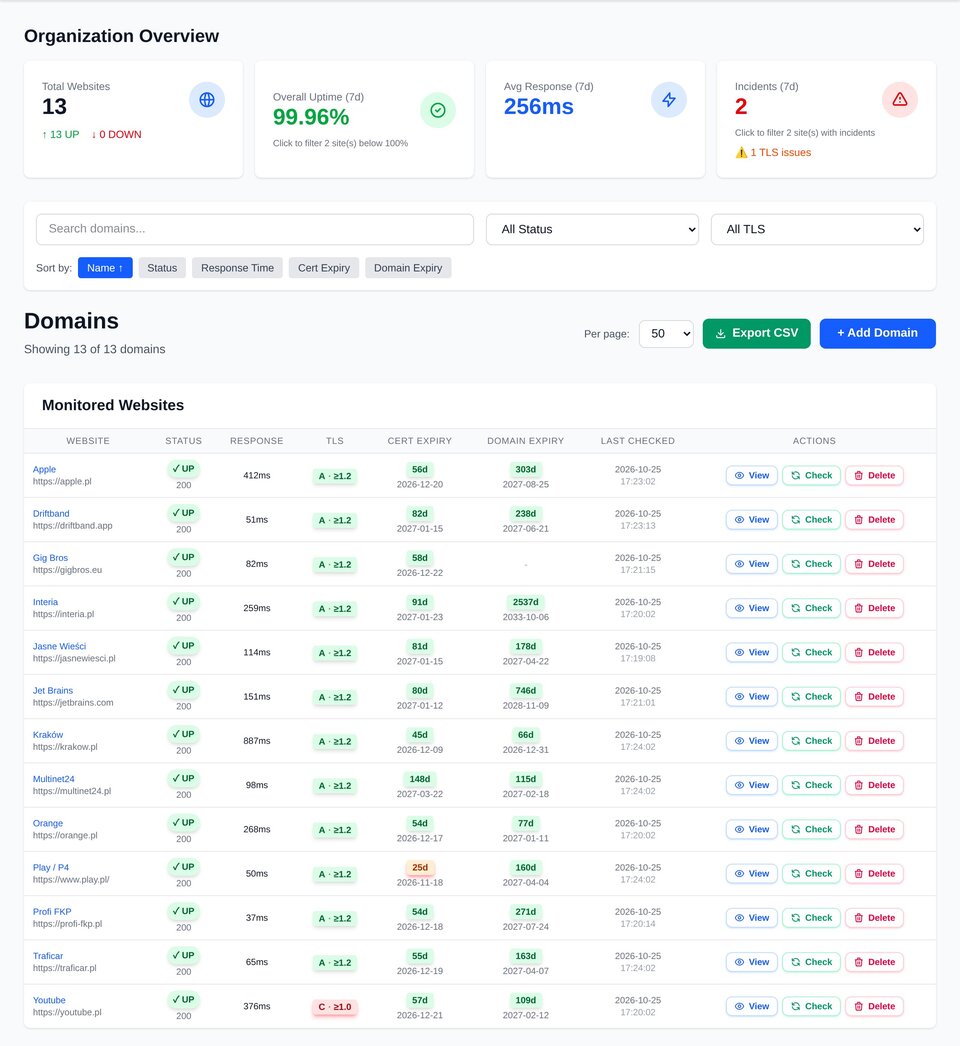This screenshot has height=1046, width=960.
Task: Open the All Status filter dropdown
Action: pos(592,229)
